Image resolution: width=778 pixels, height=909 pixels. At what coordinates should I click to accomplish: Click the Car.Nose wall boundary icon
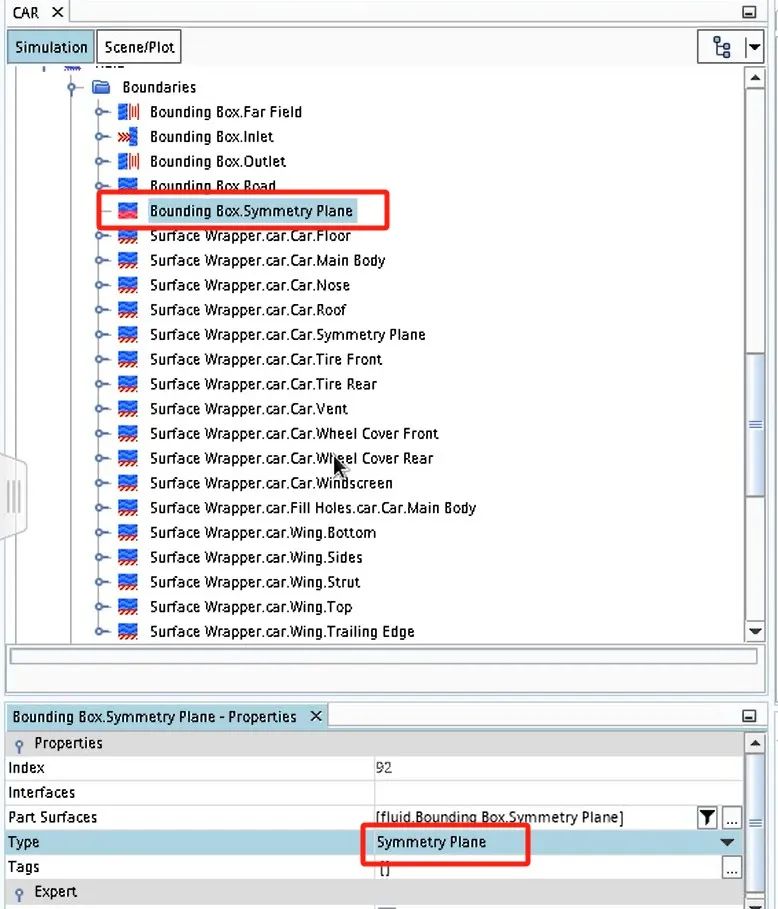pos(128,285)
